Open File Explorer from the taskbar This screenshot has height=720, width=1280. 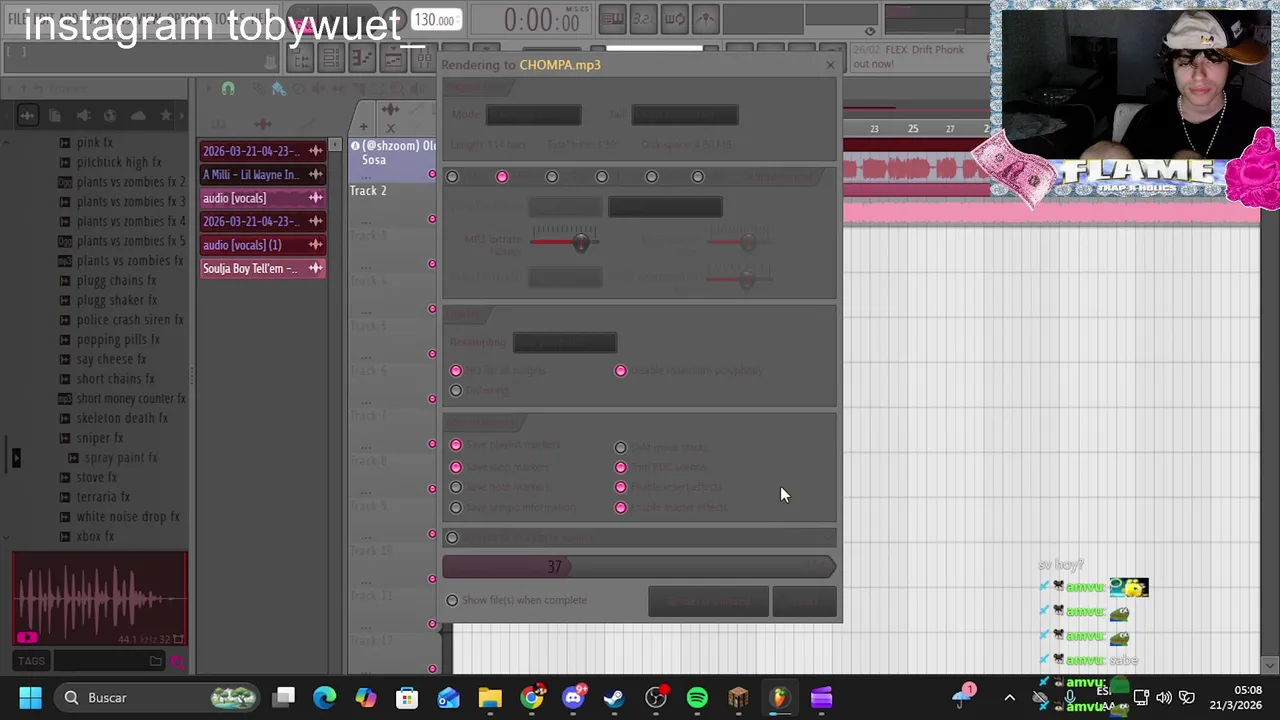click(x=490, y=697)
